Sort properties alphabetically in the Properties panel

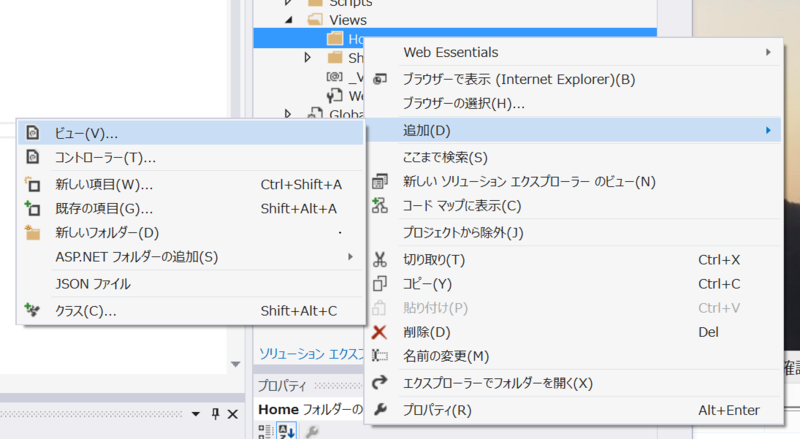click(286, 432)
